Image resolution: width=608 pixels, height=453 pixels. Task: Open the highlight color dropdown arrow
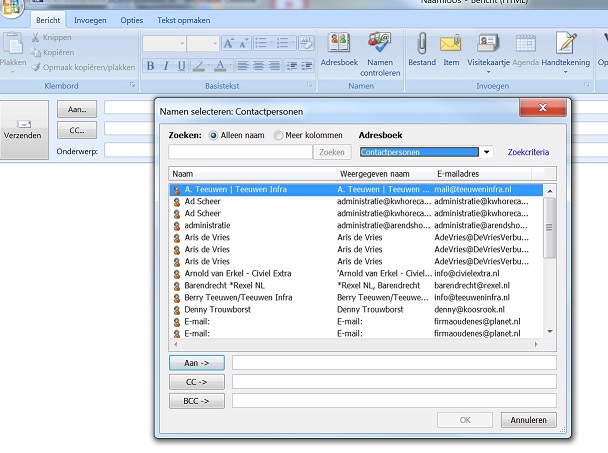pos(209,66)
